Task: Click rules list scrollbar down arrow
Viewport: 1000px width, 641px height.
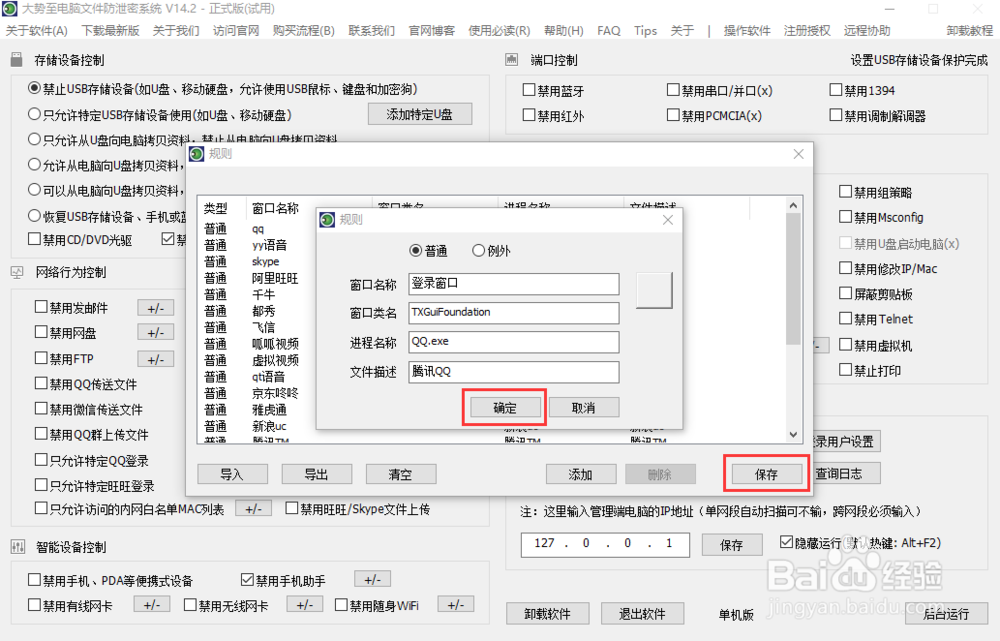Action: tap(793, 434)
